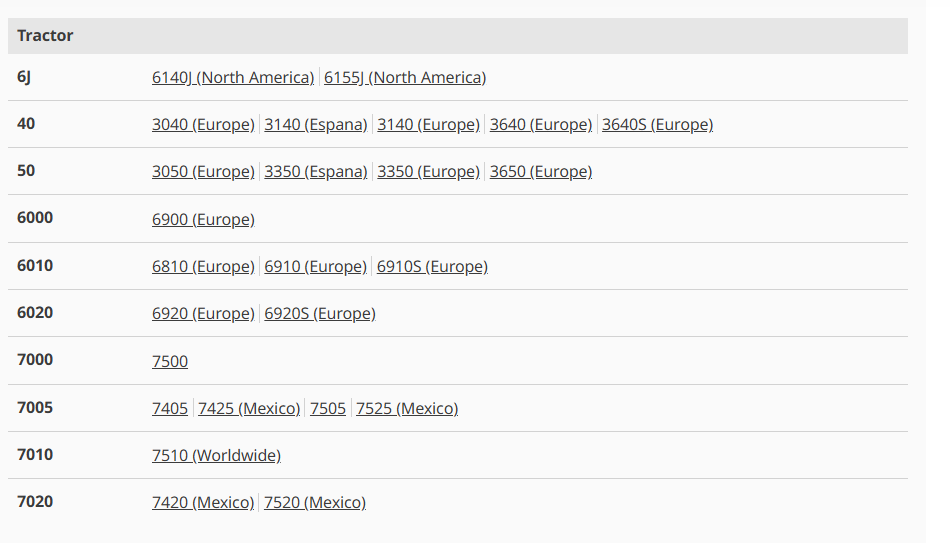
Task: Open the 6910S (Europe) link
Action: point(432,267)
